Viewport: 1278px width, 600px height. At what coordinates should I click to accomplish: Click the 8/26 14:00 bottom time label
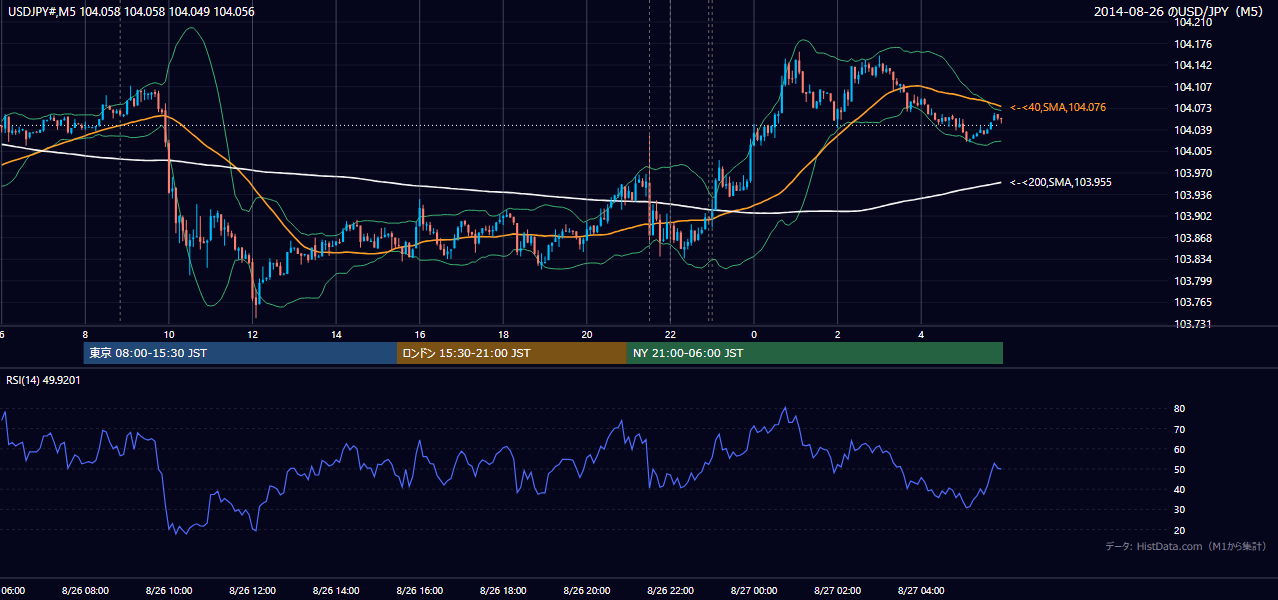[336, 591]
